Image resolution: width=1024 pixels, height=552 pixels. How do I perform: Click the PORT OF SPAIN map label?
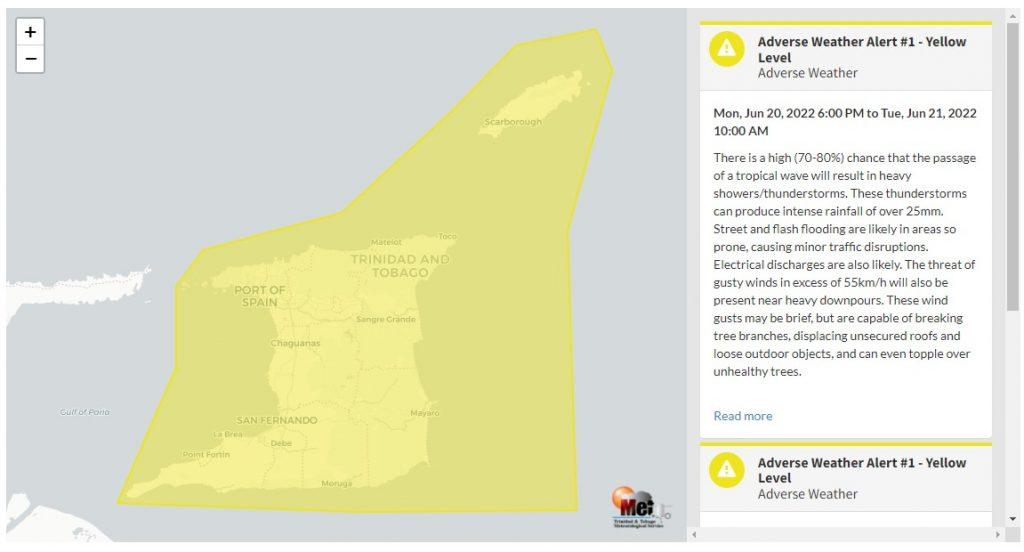(x=259, y=296)
